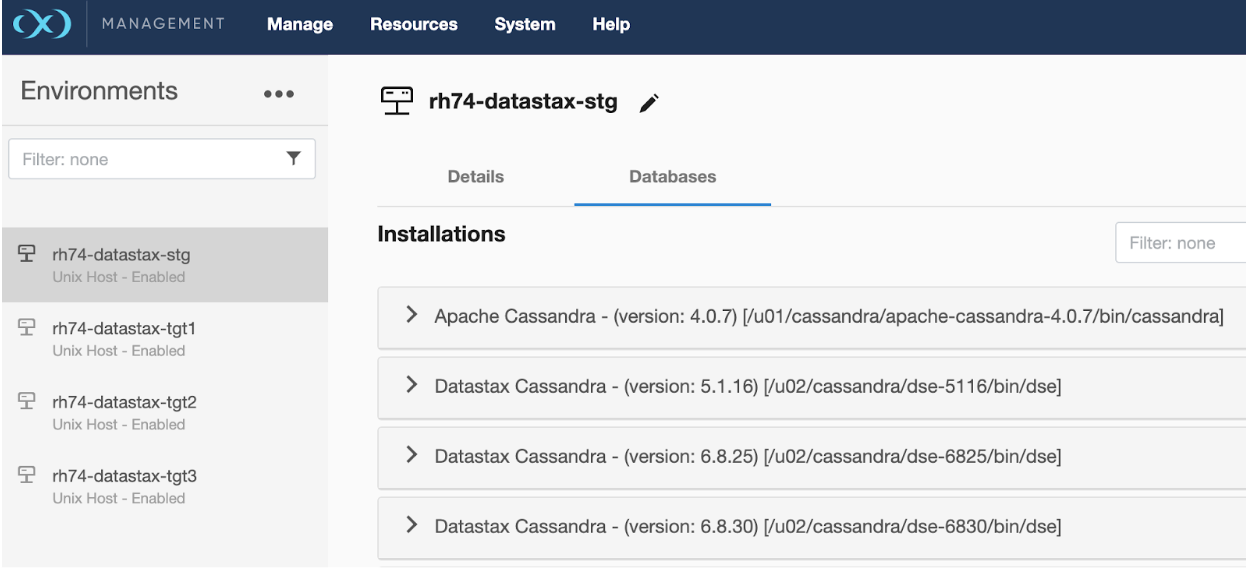Expand the Datastax Cassandra 5.1.16 installation
The image size is (1246, 568).
click(411, 385)
